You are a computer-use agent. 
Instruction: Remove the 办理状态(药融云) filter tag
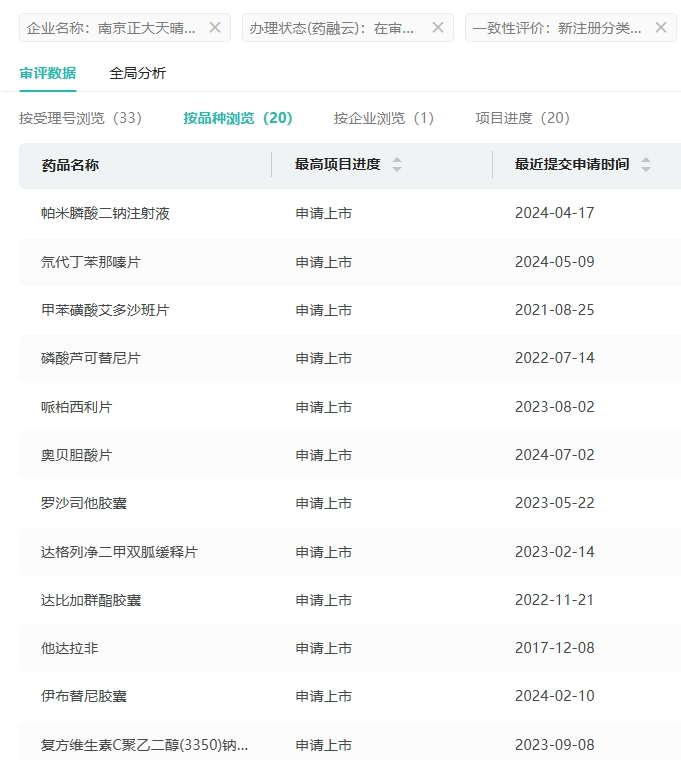point(437,28)
